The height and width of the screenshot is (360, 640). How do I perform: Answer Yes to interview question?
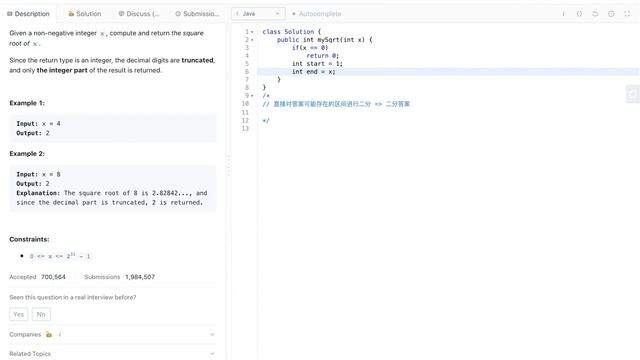tap(19, 314)
